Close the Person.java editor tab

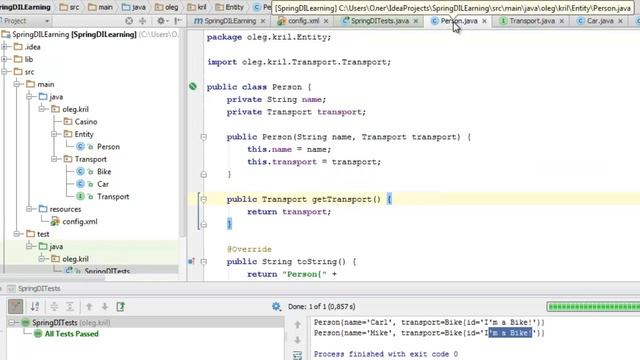tap(484, 21)
